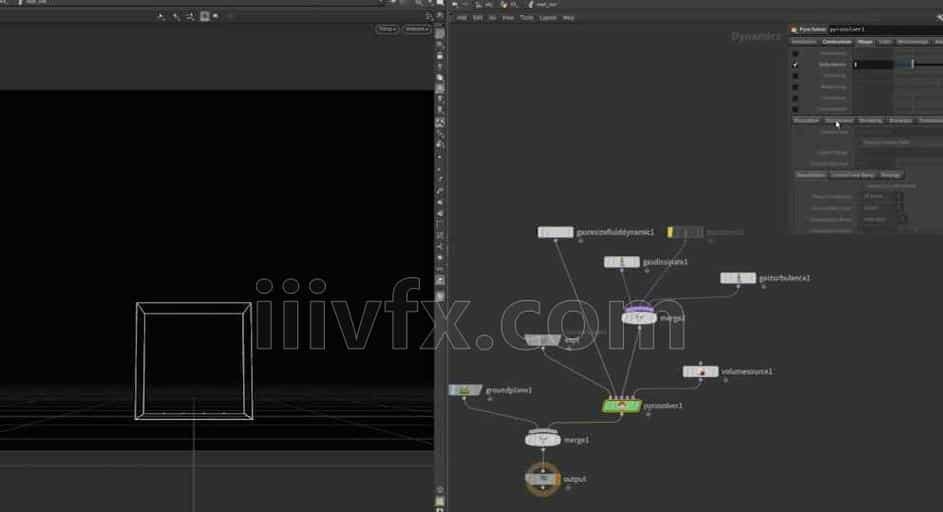Select the merge1 node
The image size is (943, 512).
coord(542,439)
